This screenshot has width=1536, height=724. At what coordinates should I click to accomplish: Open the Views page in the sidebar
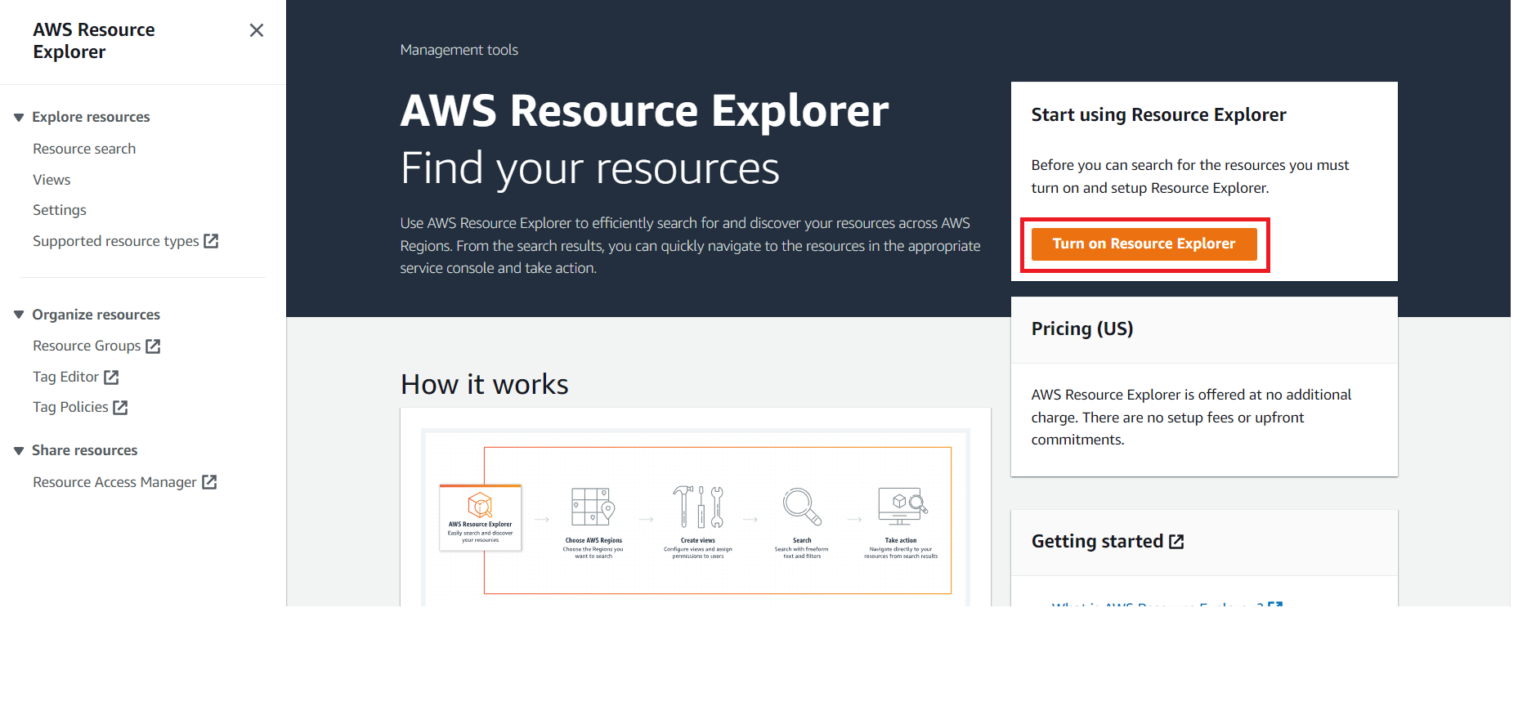click(51, 179)
